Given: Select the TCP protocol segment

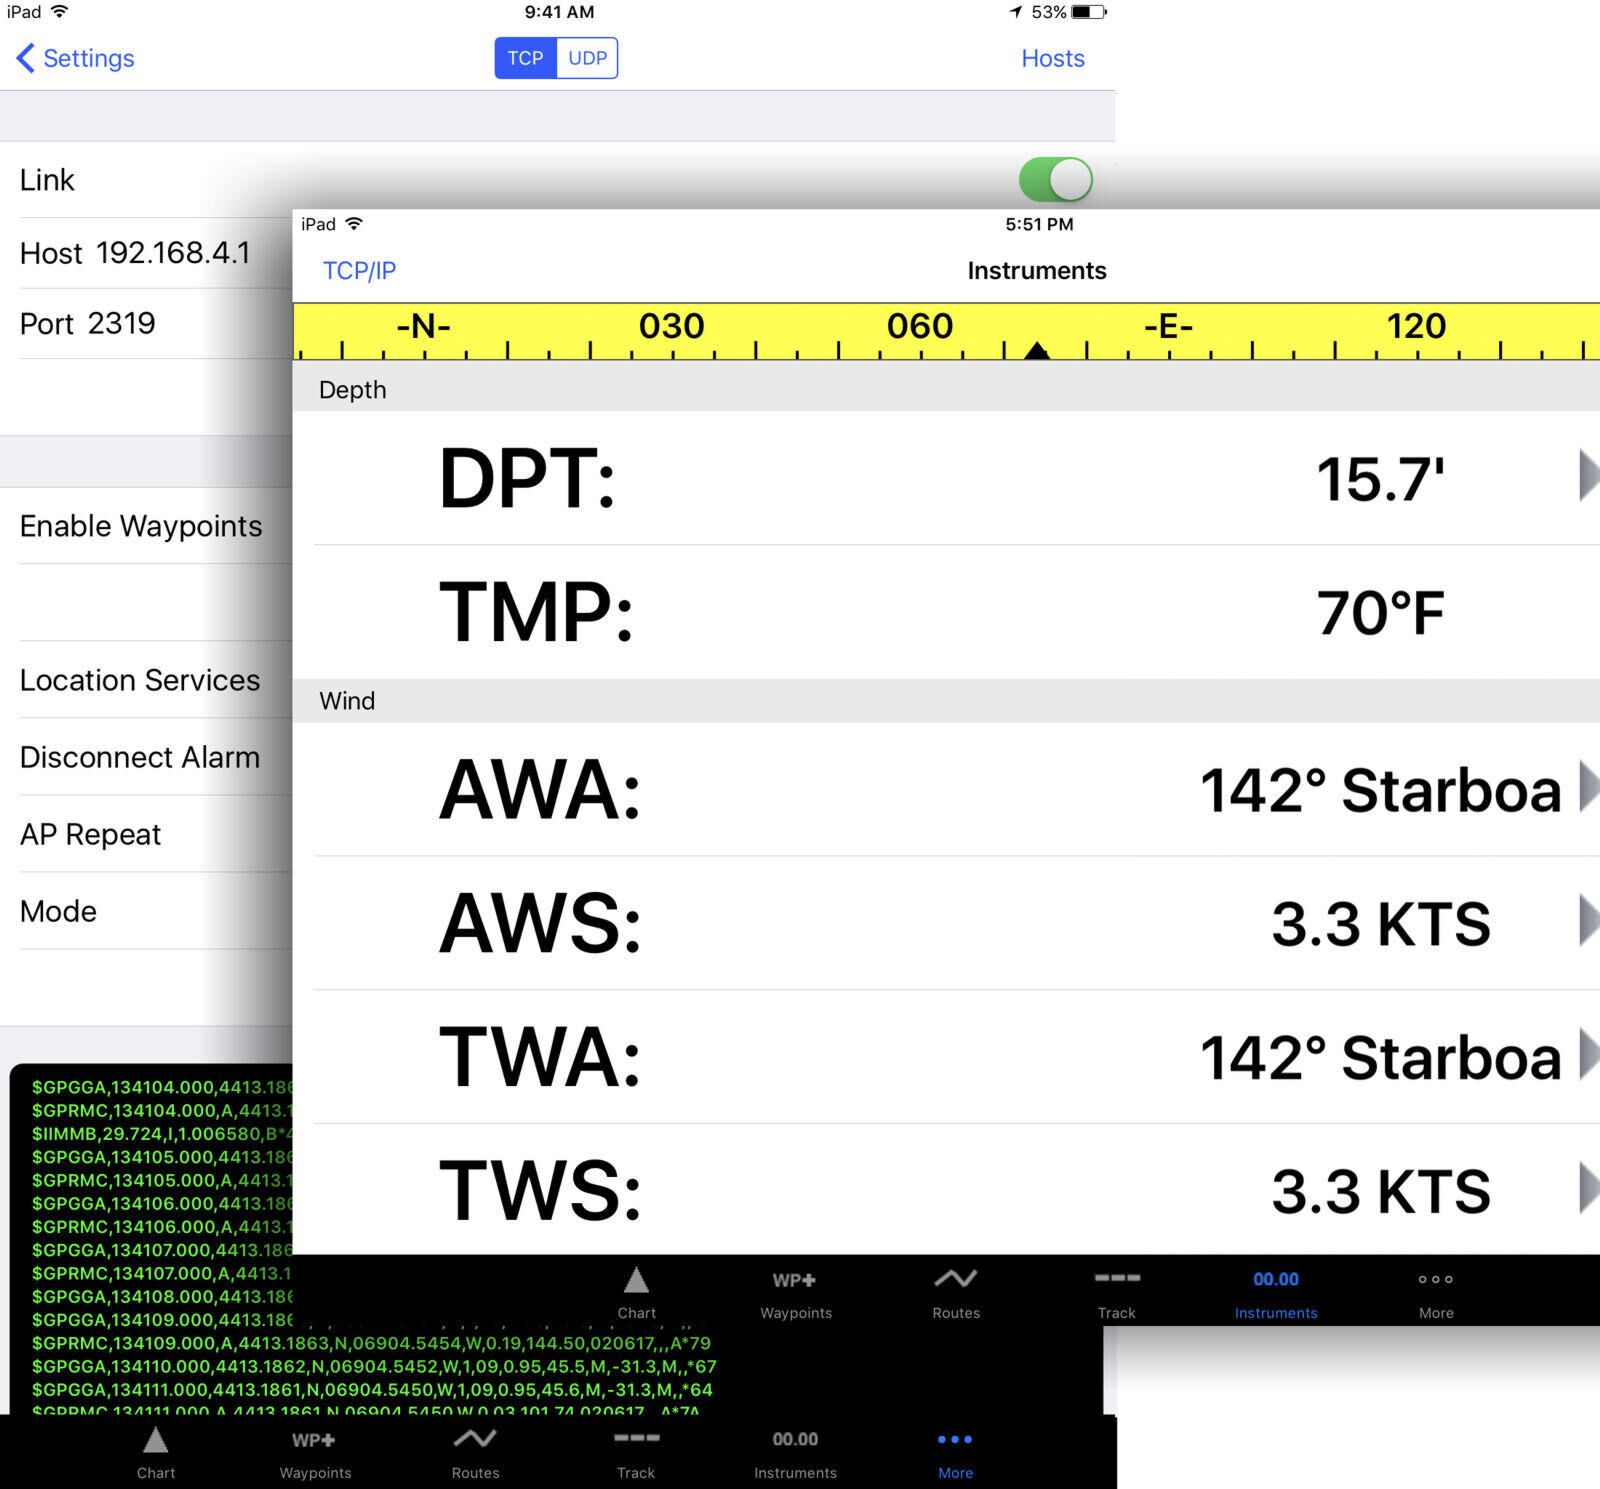Looking at the screenshot, I should 525,58.
